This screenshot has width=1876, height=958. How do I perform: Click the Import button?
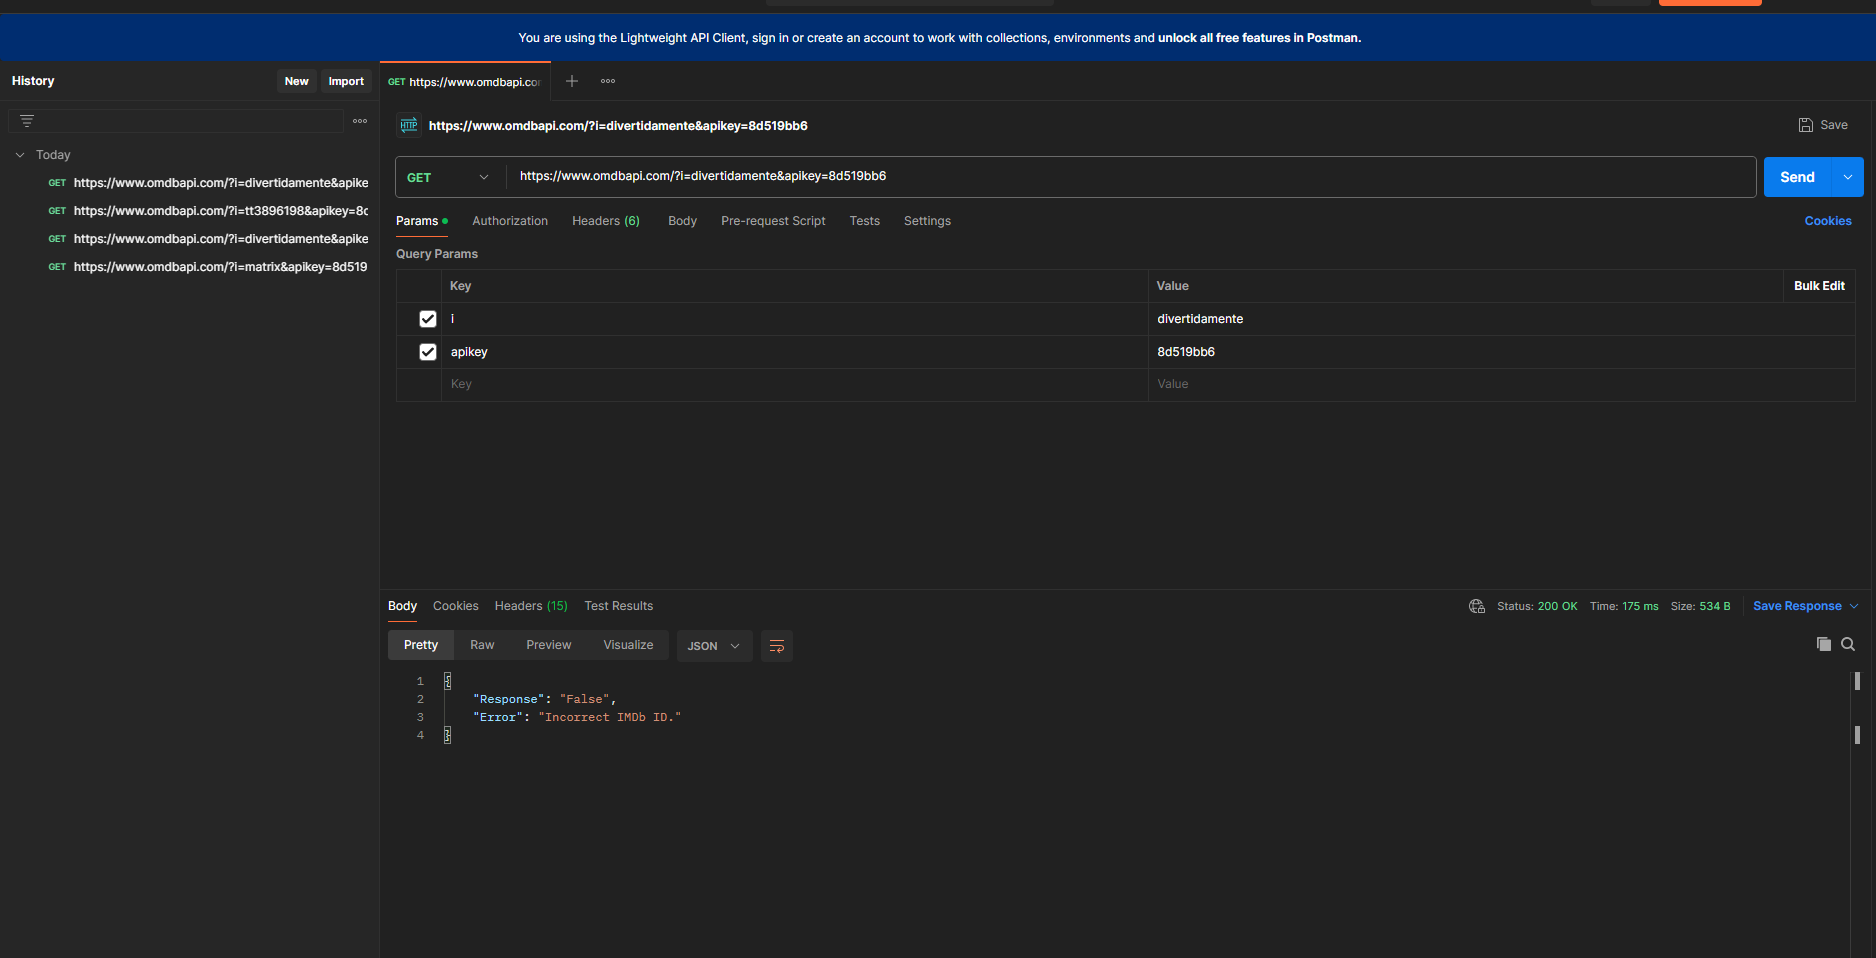(x=346, y=81)
